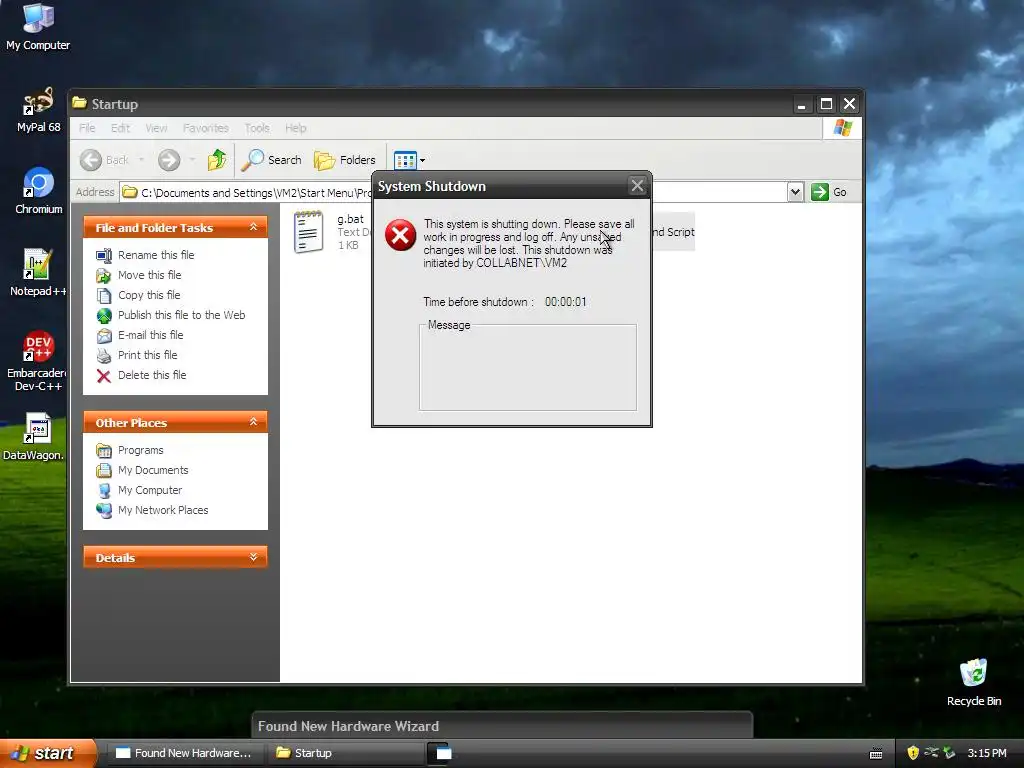Open Back button history dropdown arrow
1024x768 pixels.
coord(141,160)
